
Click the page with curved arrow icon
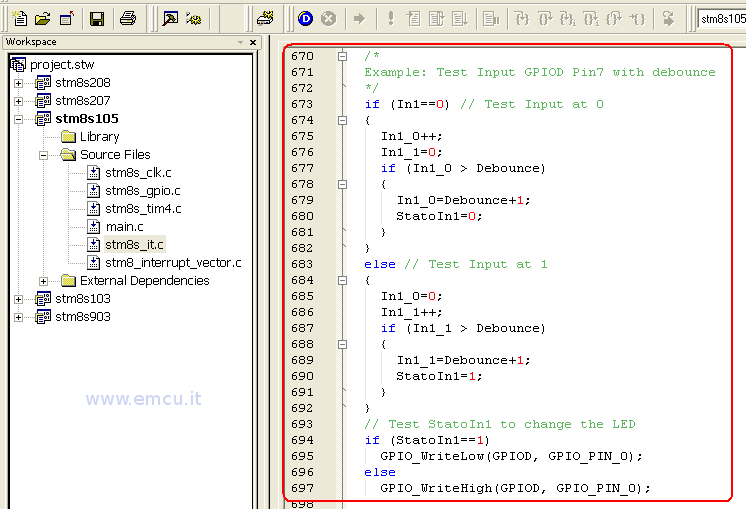point(436,19)
